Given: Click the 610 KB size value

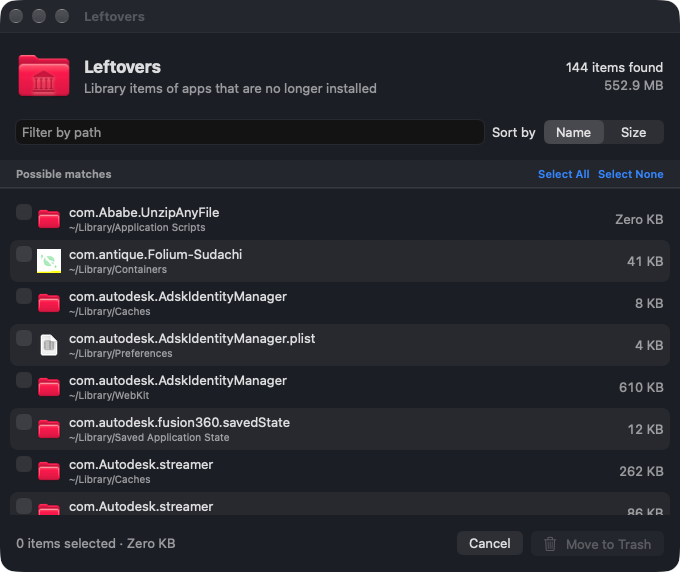Looking at the screenshot, I should 641,387.
